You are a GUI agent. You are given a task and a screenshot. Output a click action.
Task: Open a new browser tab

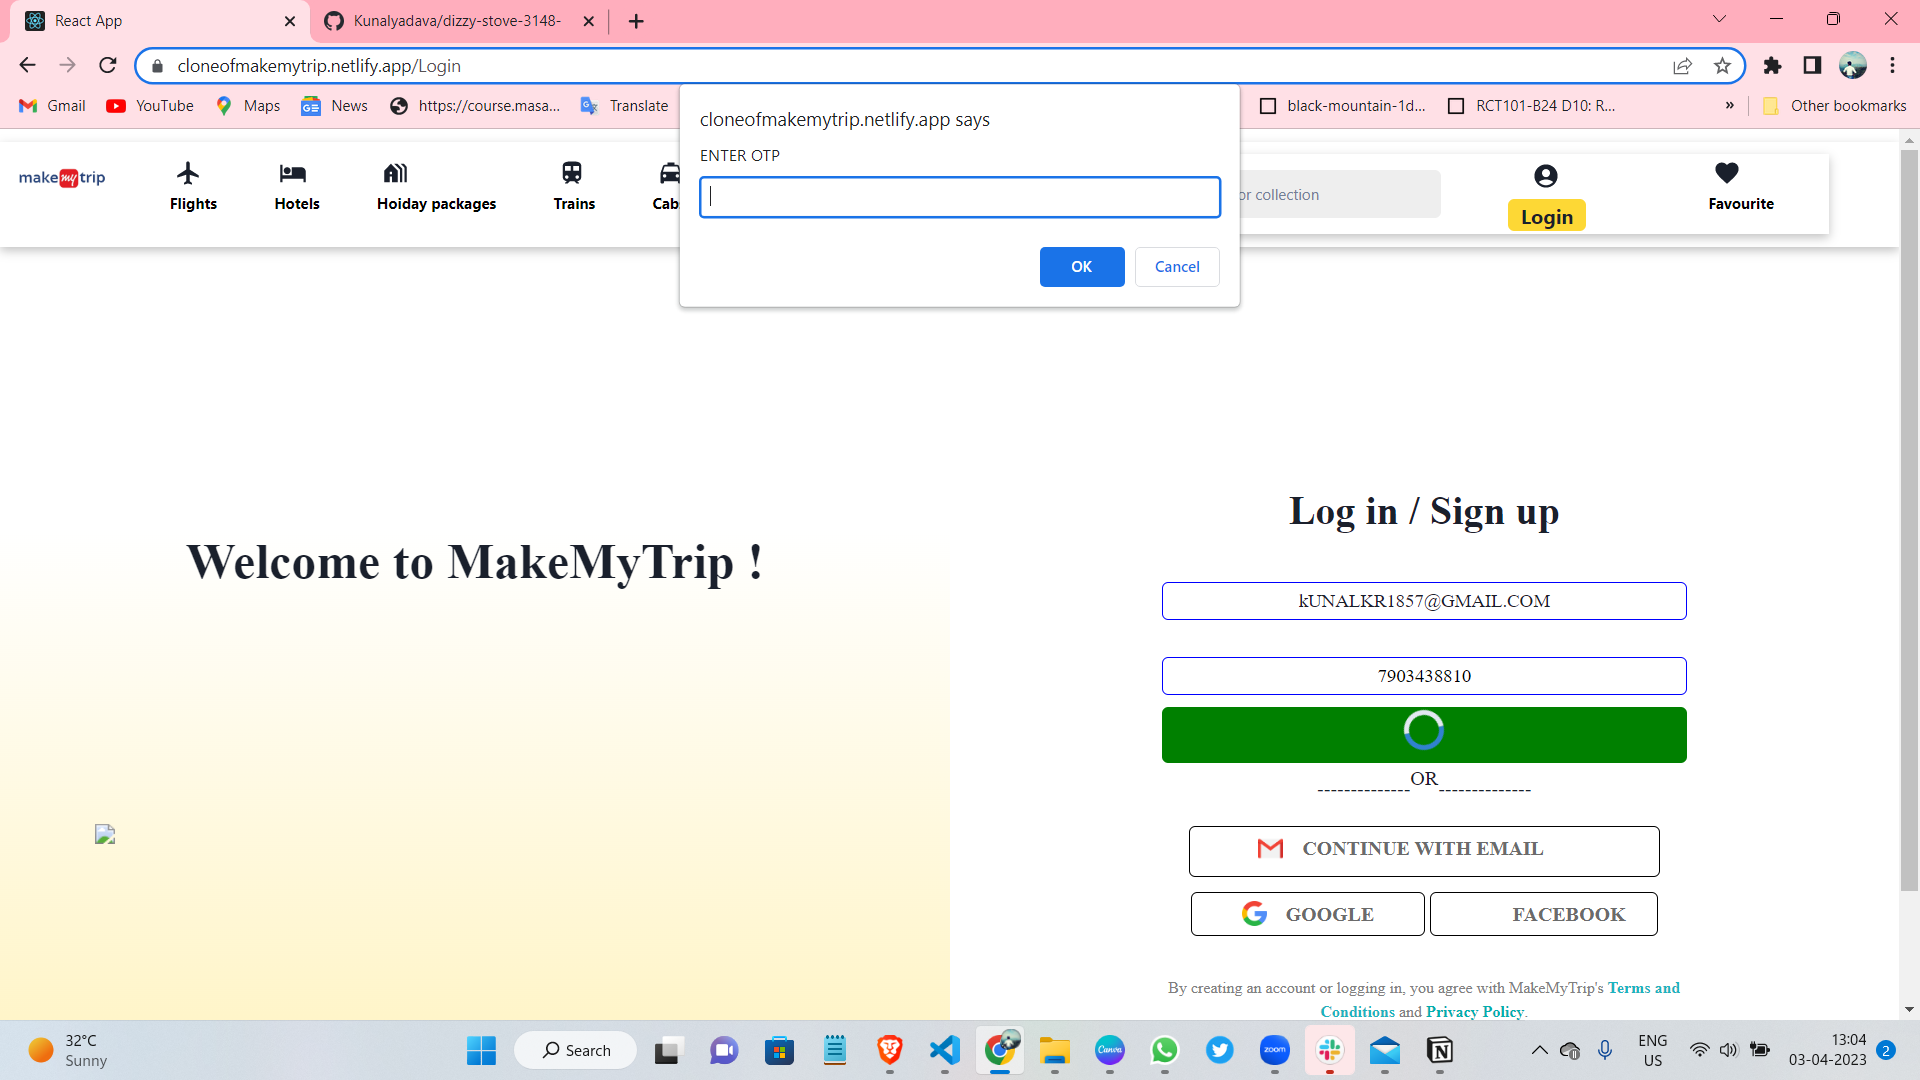636,21
